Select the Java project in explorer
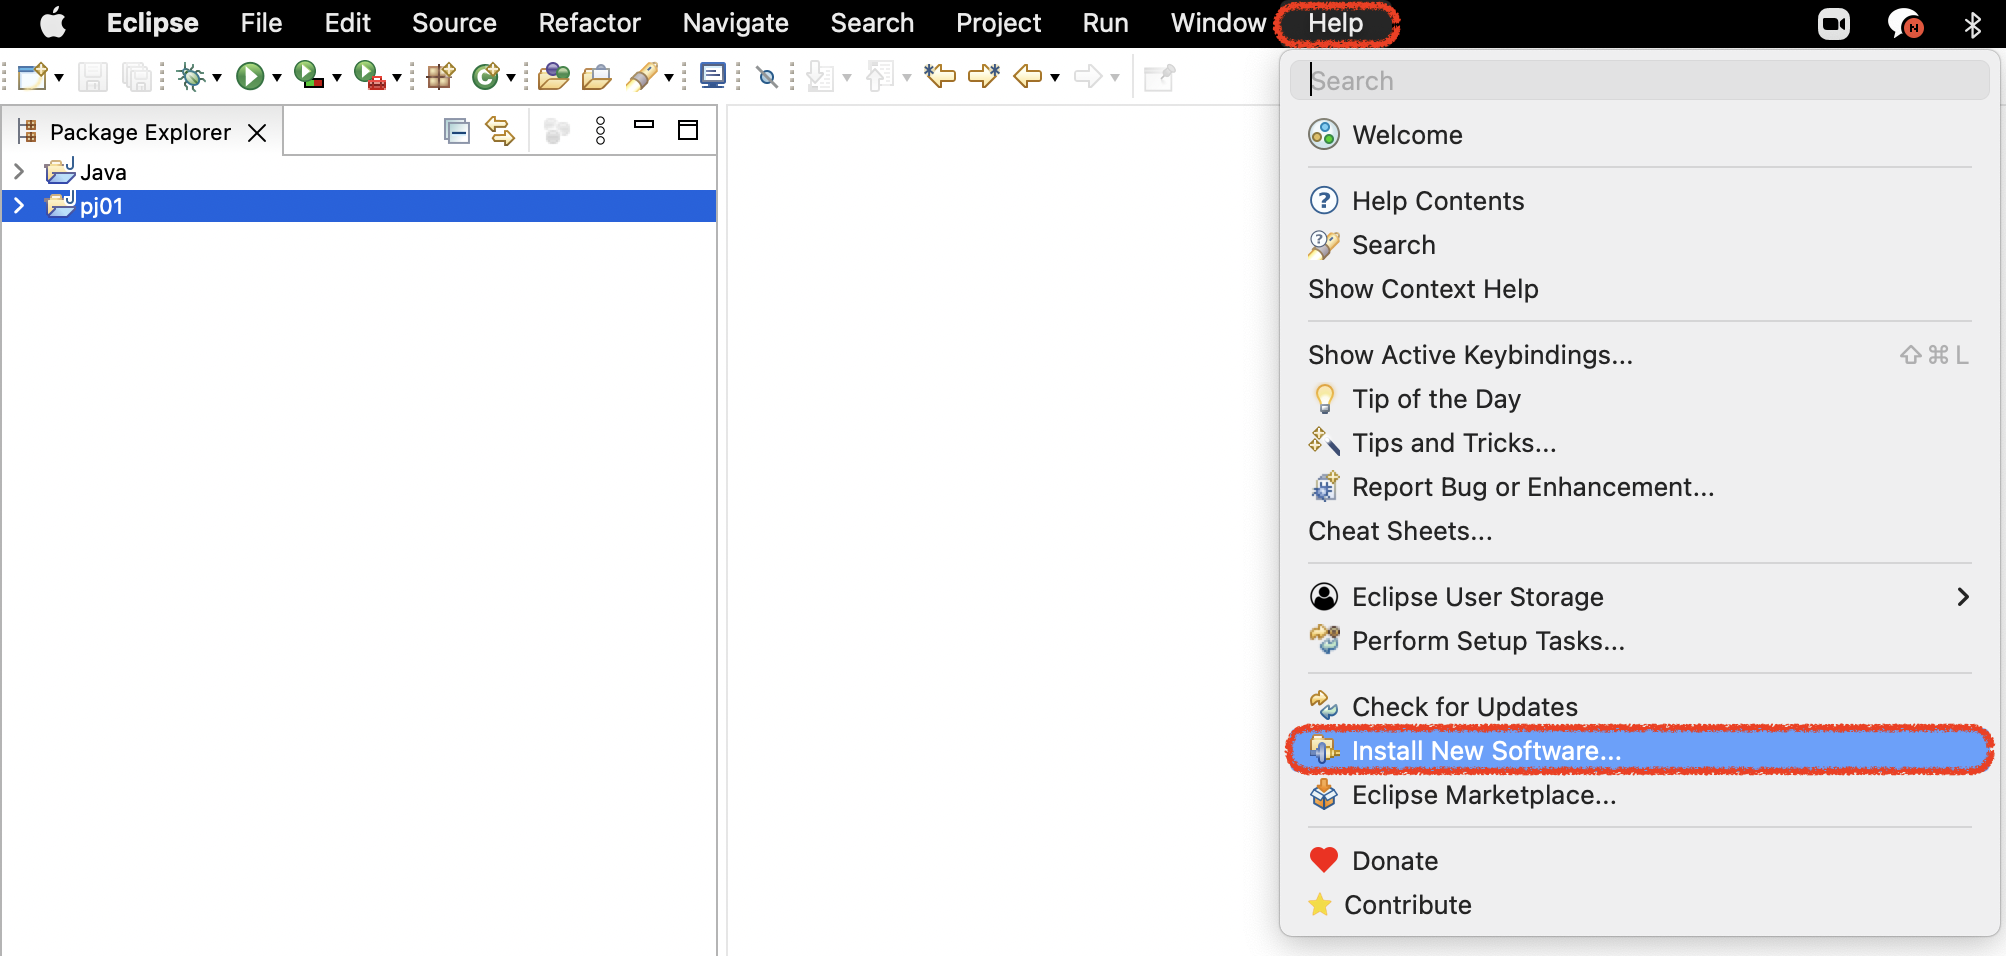This screenshot has width=2006, height=956. pyautogui.click(x=103, y=172)
